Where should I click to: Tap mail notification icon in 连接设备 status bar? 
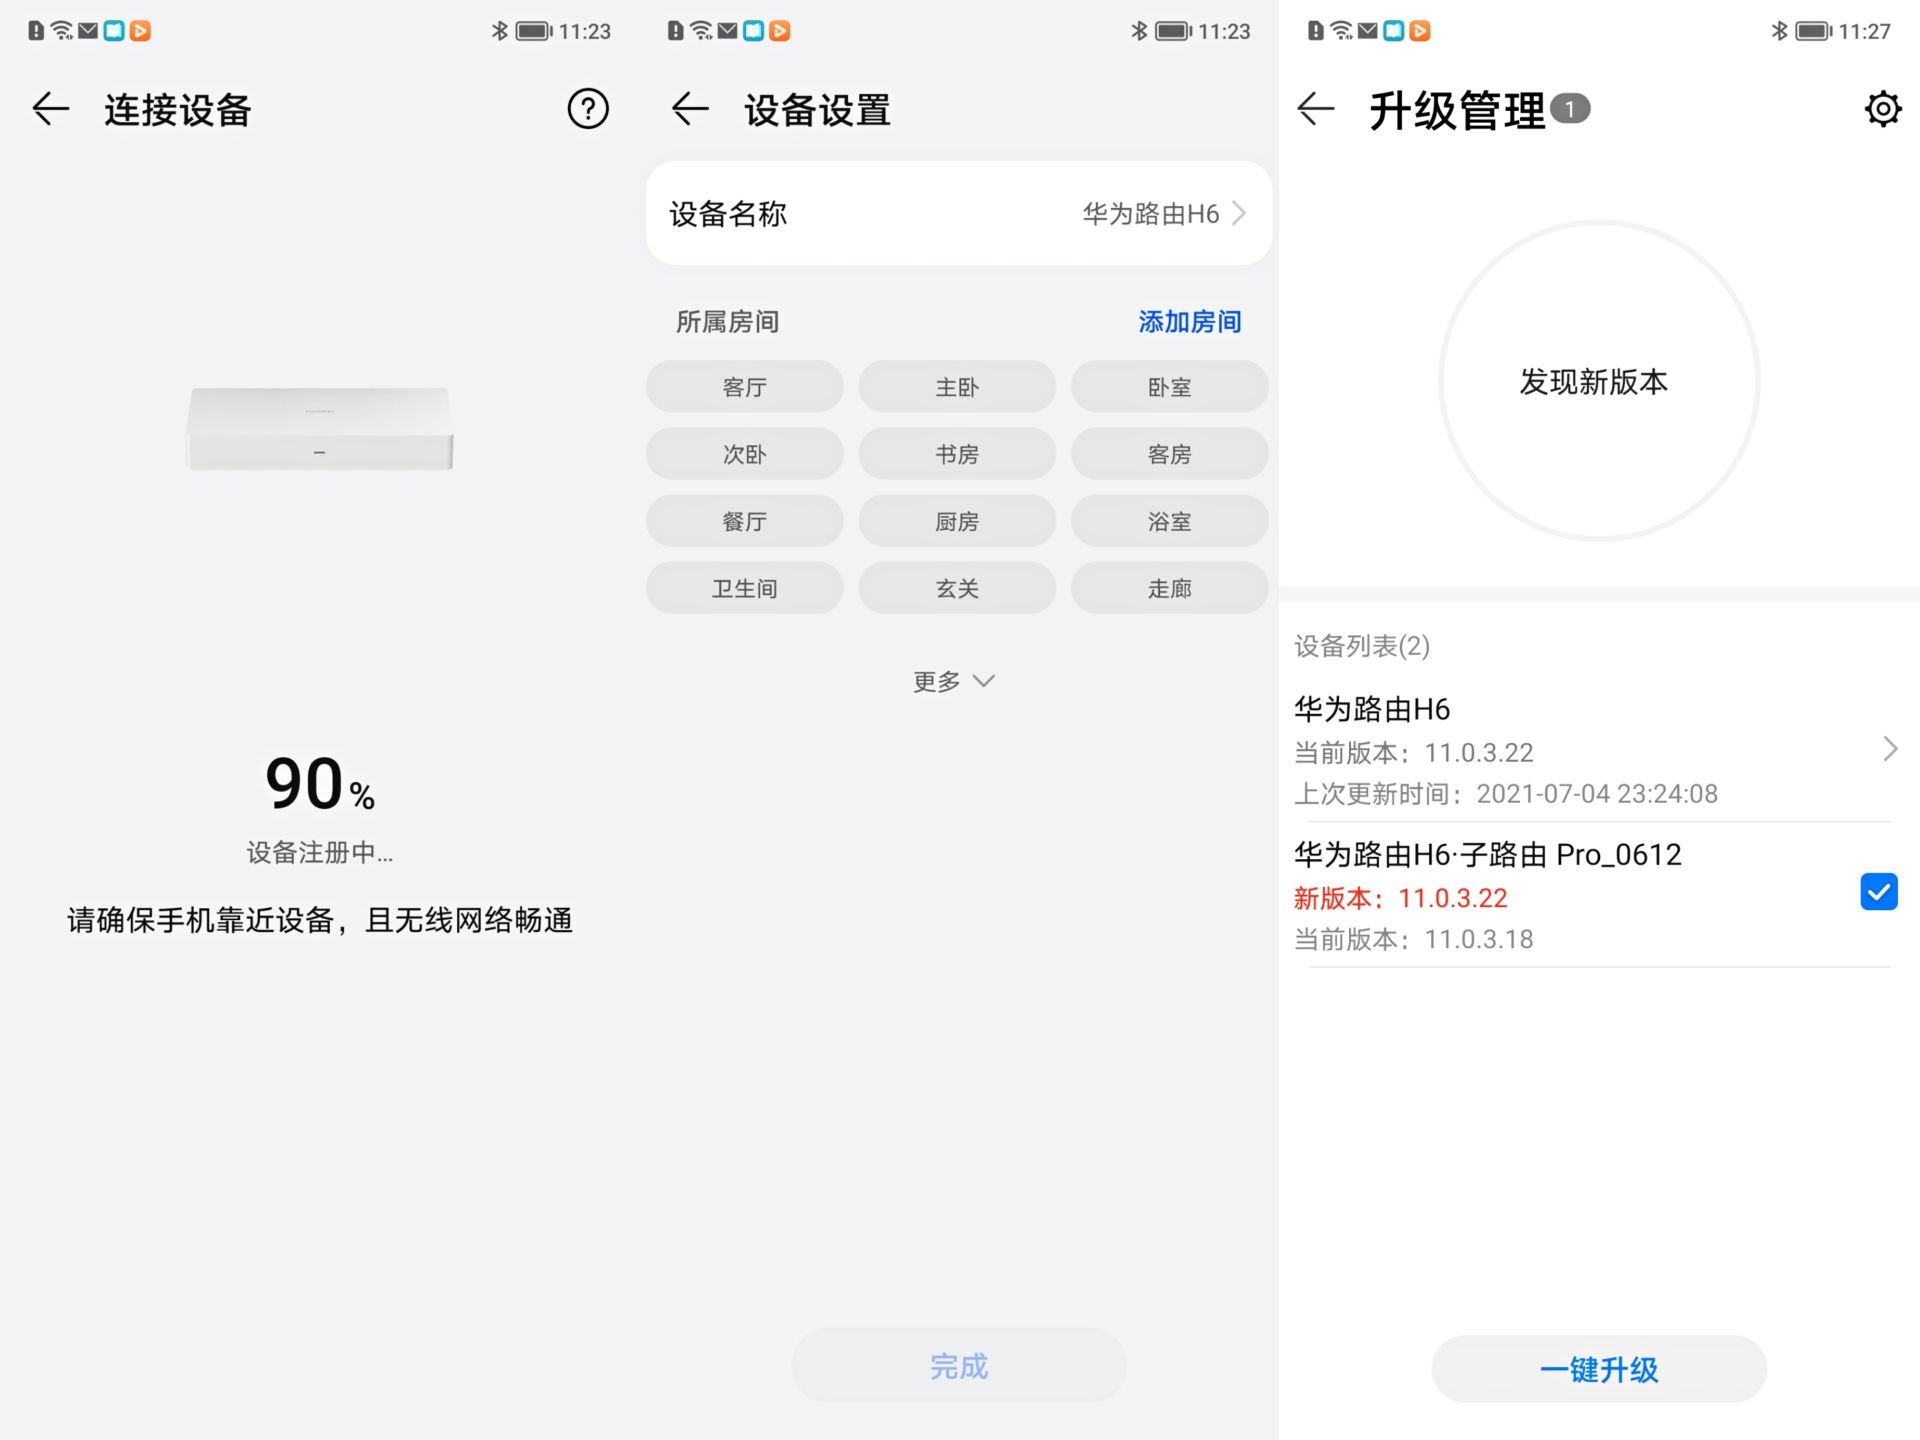click(x=88, y=31)
